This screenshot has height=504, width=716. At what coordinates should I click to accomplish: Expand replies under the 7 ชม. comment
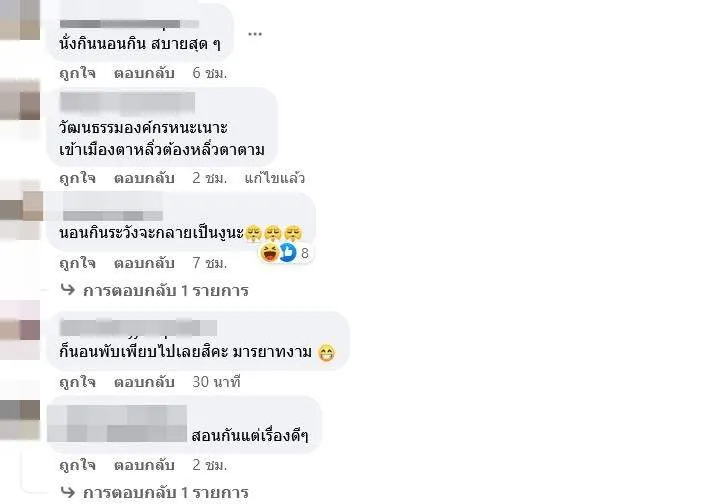click(166, 290)
